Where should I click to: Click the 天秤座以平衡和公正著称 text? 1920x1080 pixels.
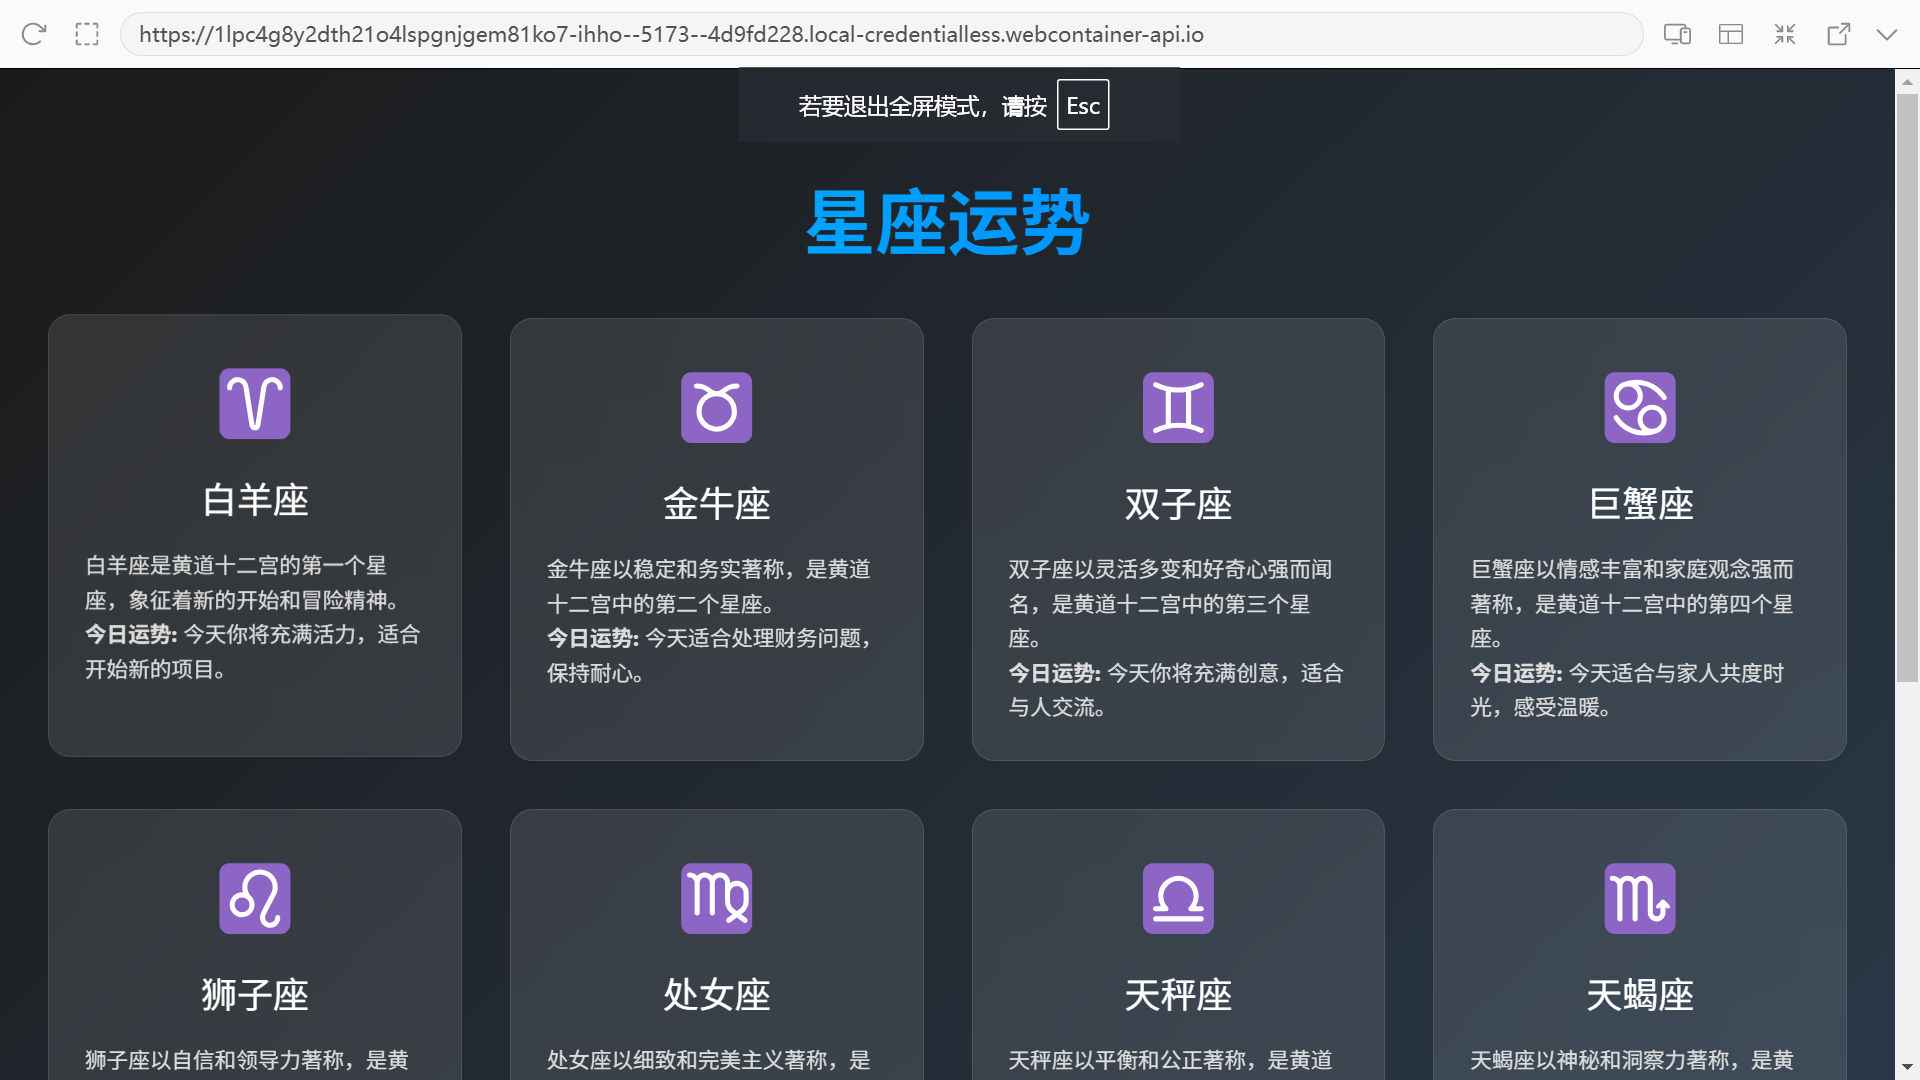pos(1170,1060)
